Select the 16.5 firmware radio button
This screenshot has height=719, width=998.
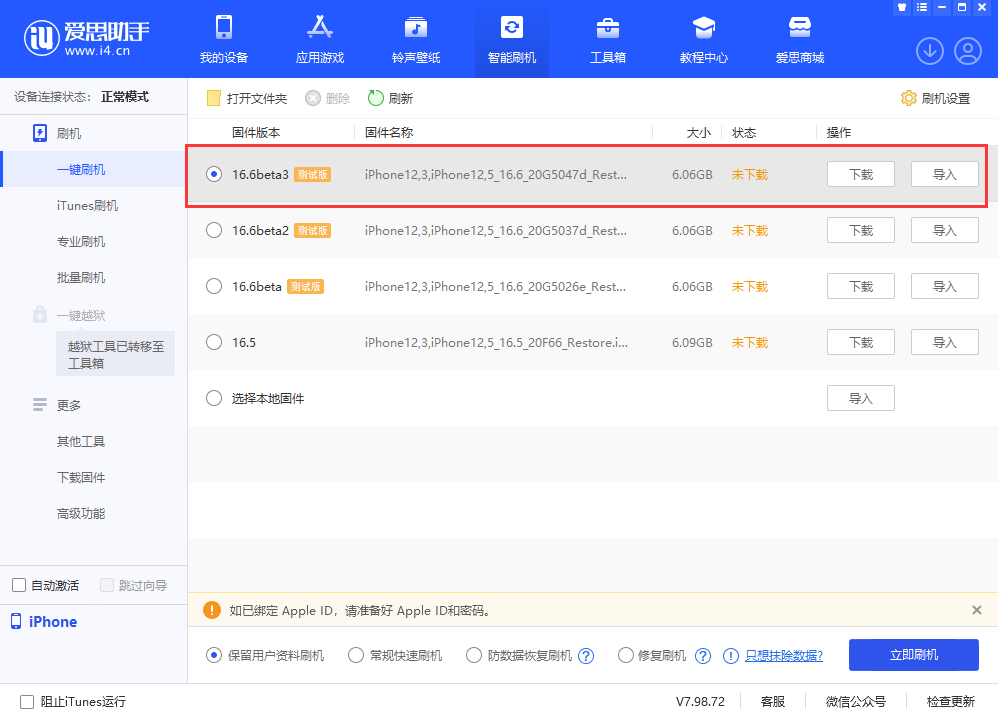[x=213, y=342]
